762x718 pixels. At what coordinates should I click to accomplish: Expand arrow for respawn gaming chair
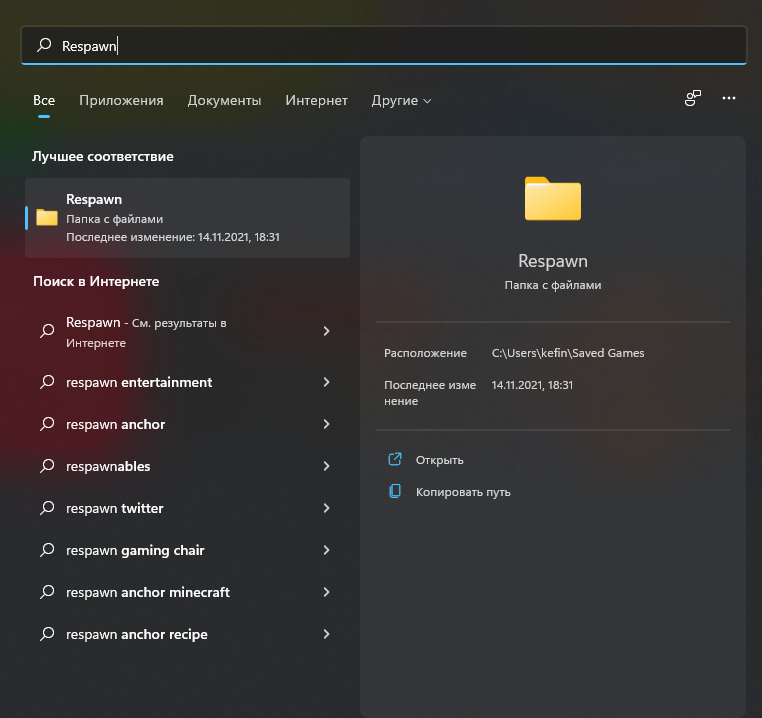point(326,551)
